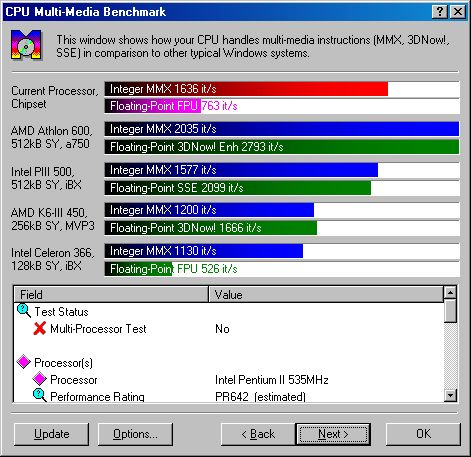Click the question-mark help button in the title bar

[x=440, y=12]
